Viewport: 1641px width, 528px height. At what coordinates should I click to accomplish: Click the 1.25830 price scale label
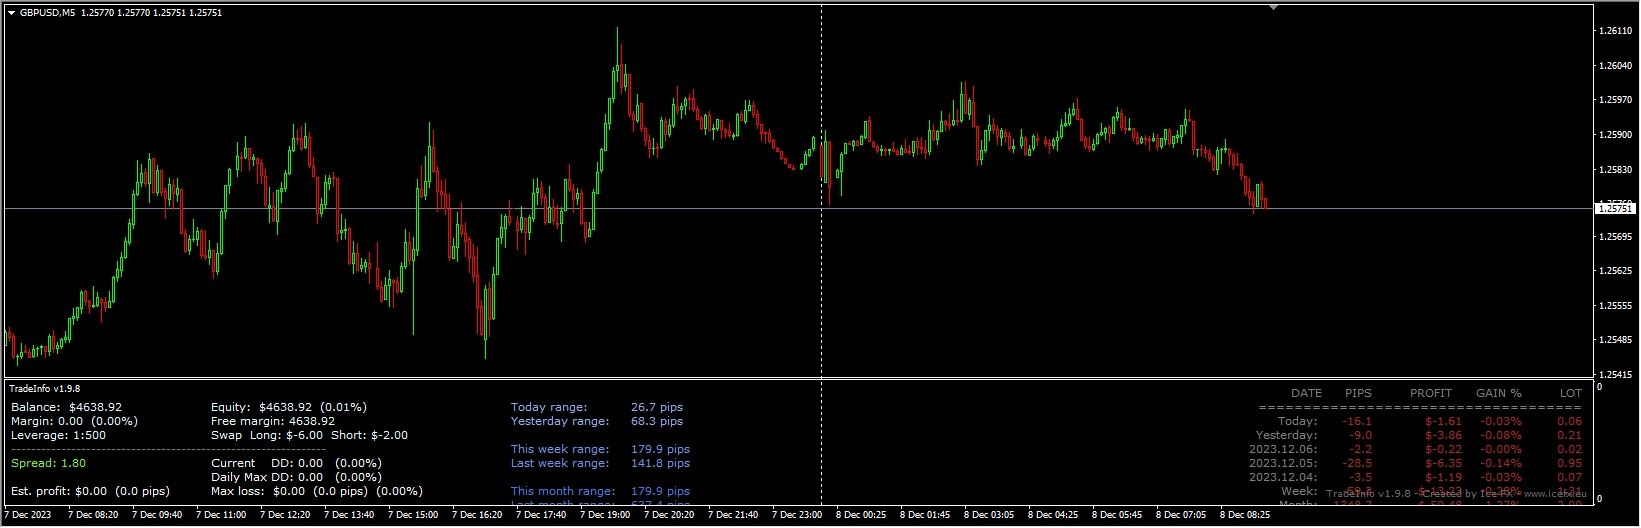pyautogui.click(x=1615, y=170)
